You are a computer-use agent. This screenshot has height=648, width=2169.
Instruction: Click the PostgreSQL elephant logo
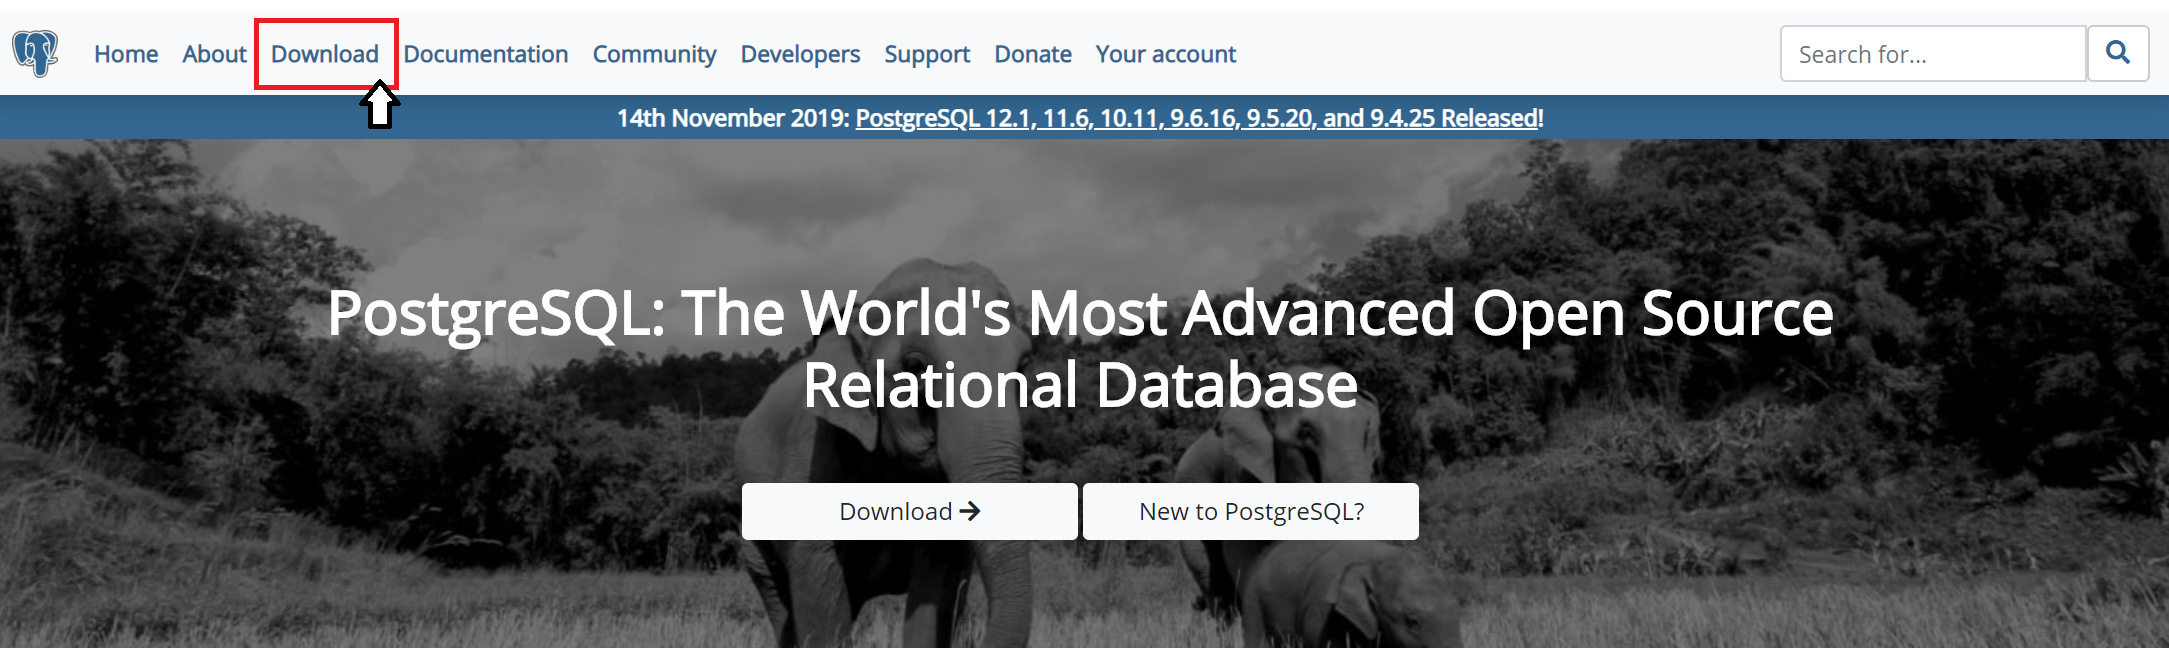click(35, 53)
